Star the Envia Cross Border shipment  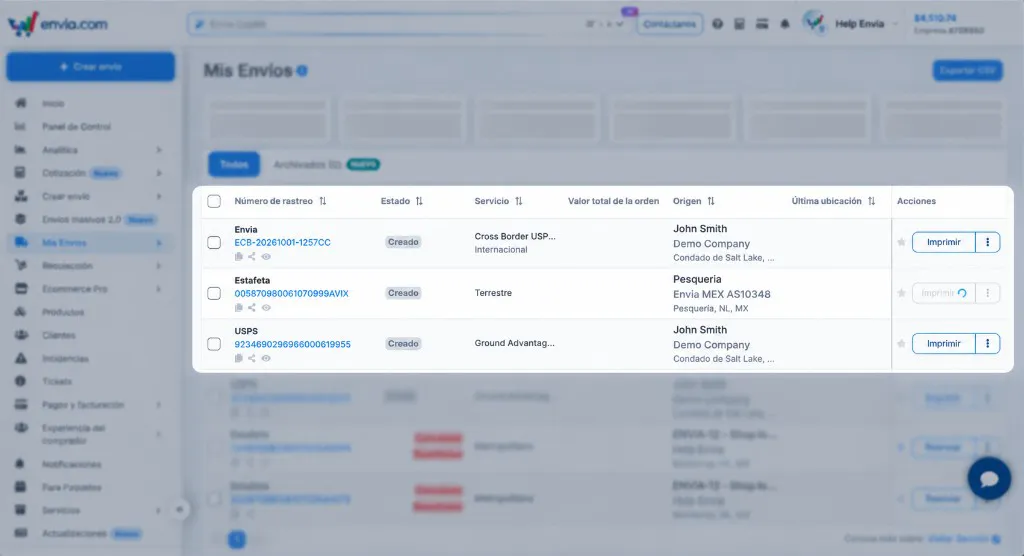coord(901,242)
